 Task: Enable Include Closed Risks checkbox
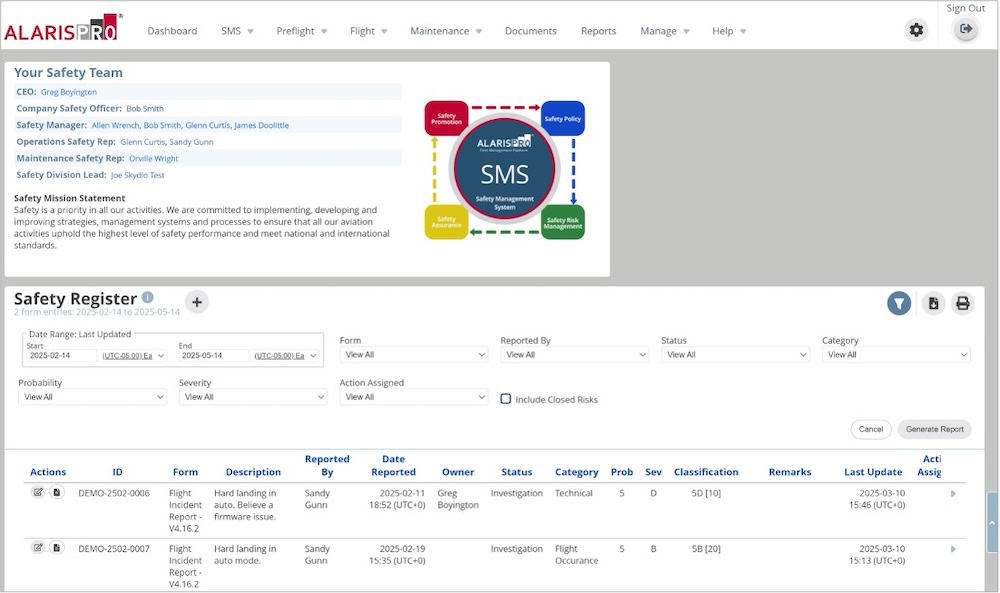tap(506, 399)
